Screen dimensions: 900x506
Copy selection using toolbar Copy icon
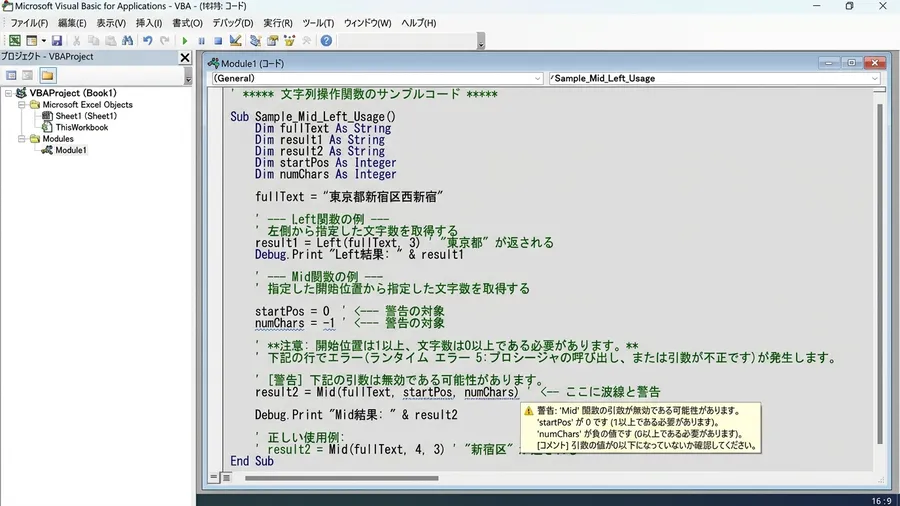click(x=93, y=41)
